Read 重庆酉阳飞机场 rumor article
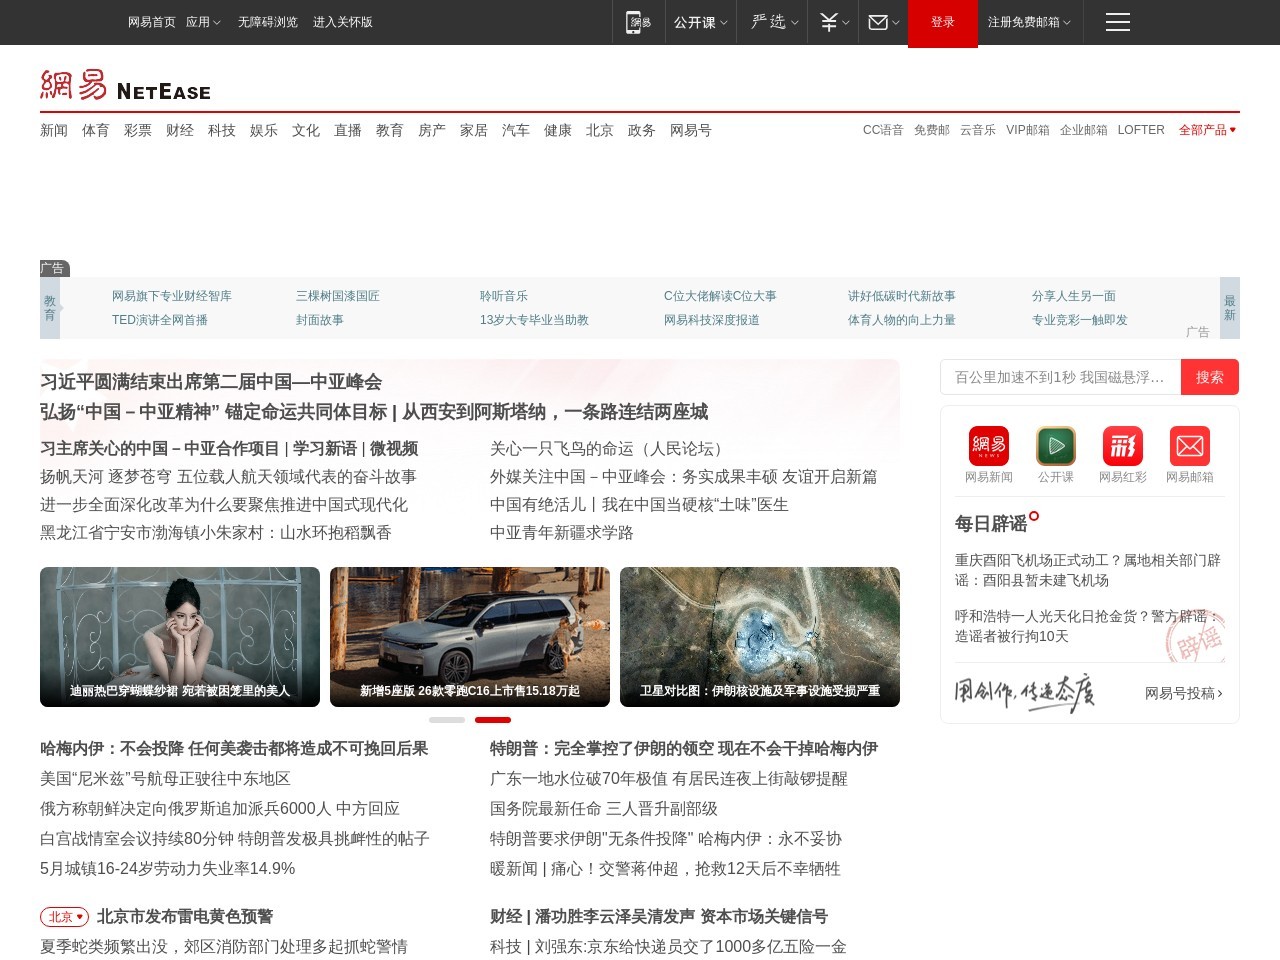Viewport: 1280px width, 960px height. (1088, 570)
